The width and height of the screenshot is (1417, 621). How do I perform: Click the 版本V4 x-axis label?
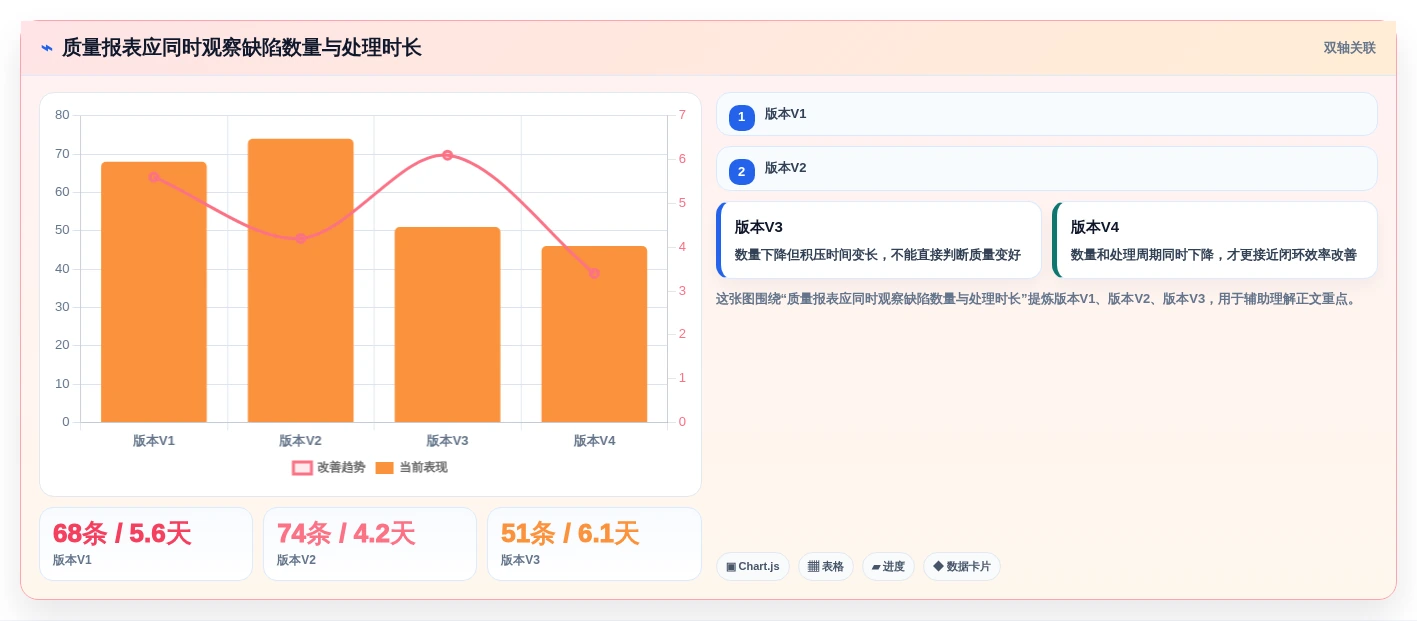pos(594,441)
